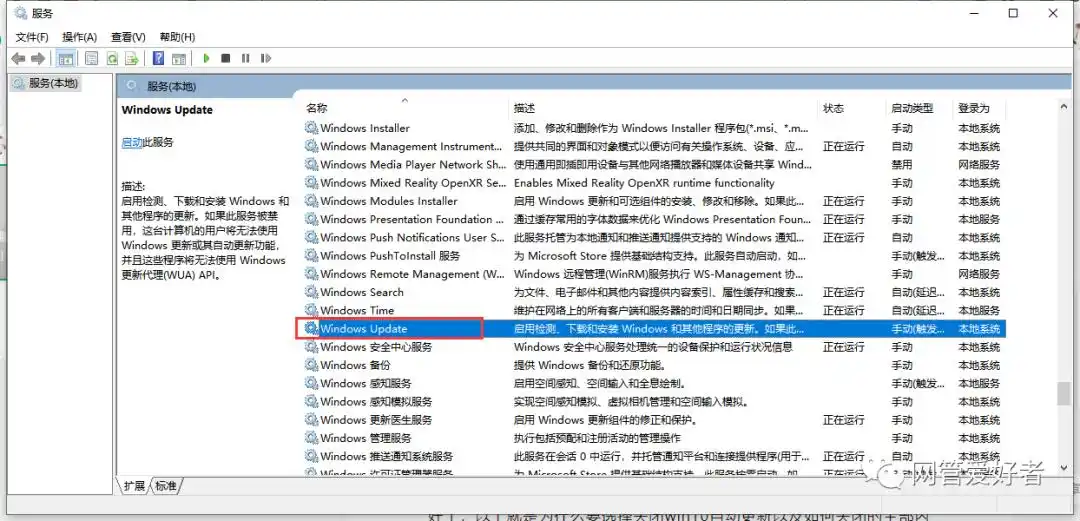Pause the service with the pause icon
The height and width of the screenshot is (521, 1080).
click(245, 59)
